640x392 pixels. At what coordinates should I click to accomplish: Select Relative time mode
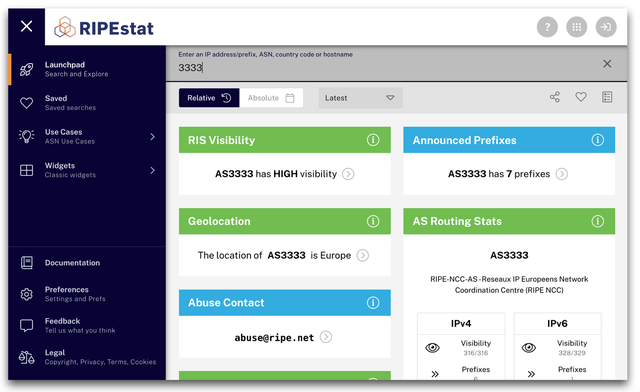(x=209, y=98)
